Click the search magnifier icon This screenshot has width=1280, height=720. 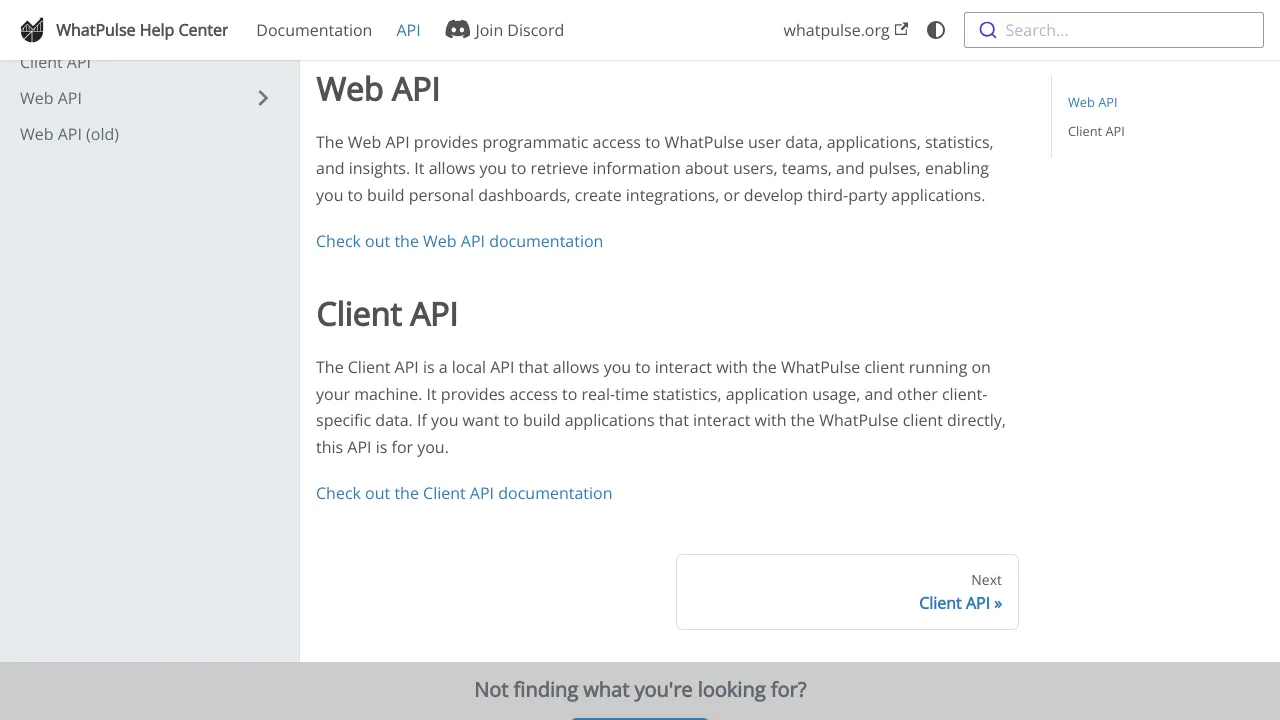coord(987,30)
